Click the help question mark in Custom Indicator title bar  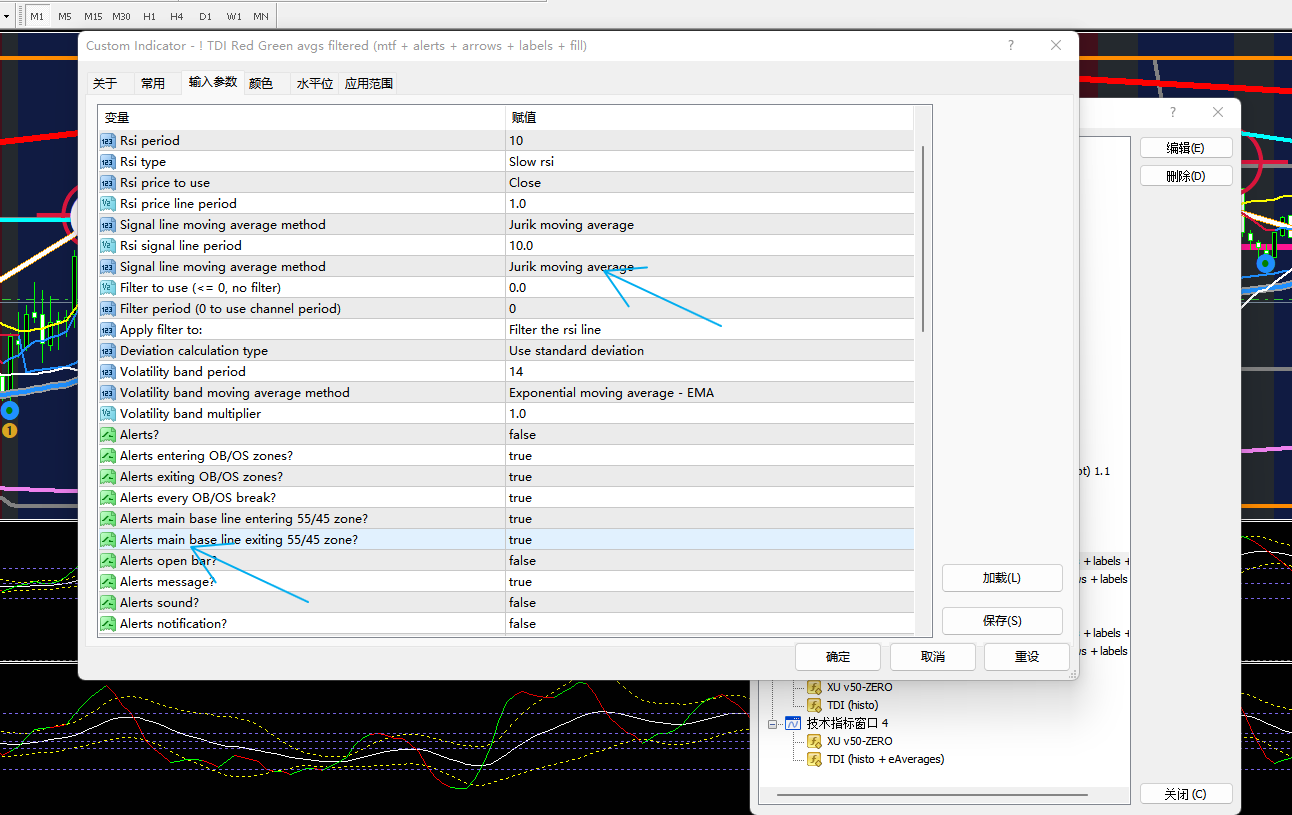pyautogui.click(x=1011, y=46)
